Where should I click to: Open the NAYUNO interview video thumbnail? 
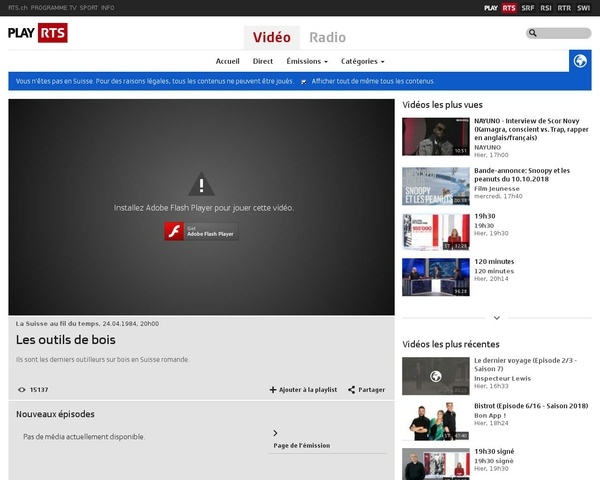tap(435, 137)
